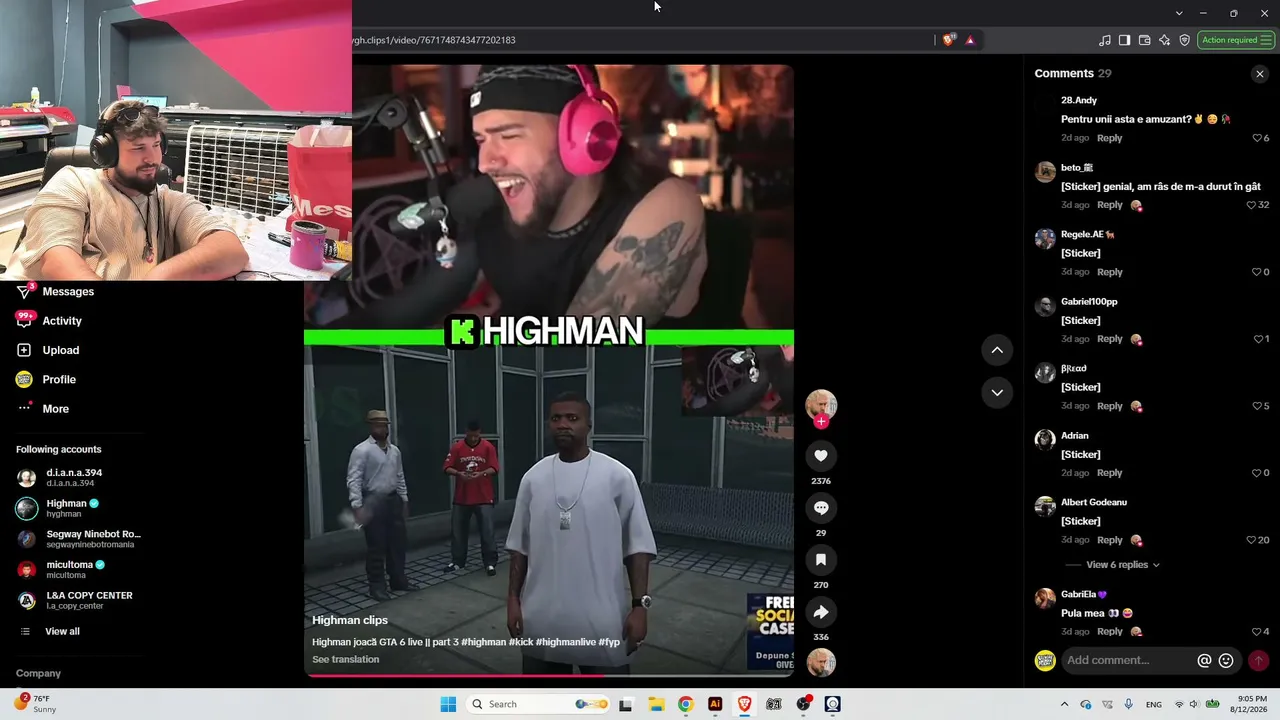
Task: Share the video with arrow icon
Action: (x=821, y=612)
